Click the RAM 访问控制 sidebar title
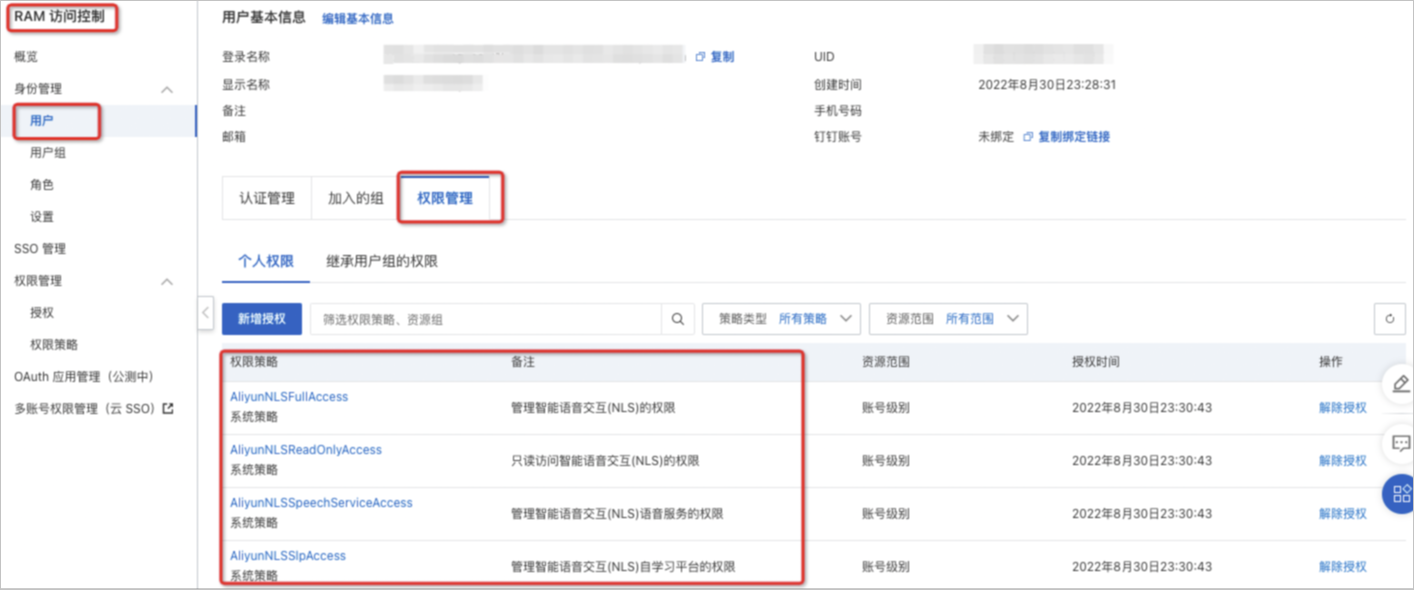Image resolution: width=1414 pixels, height=590 pixels. pos(58,17)
